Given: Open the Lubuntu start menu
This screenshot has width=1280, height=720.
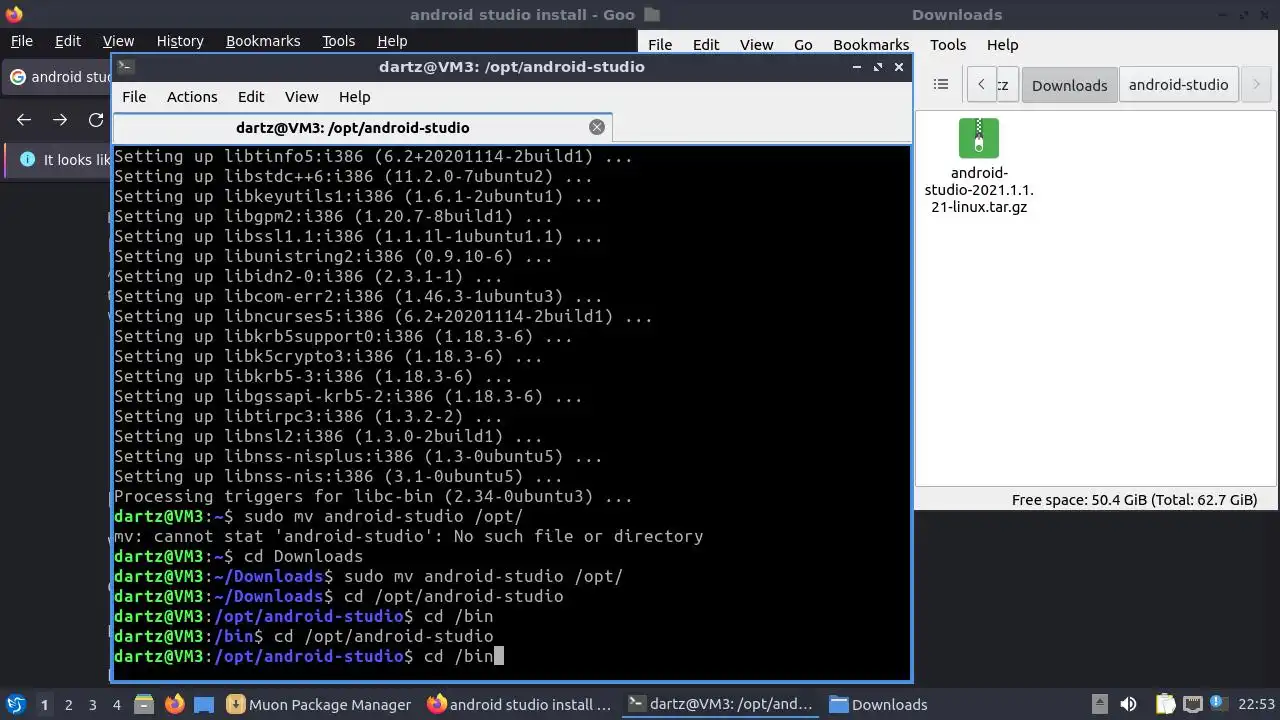Looking at the screenshot, I should click(16, 704).
